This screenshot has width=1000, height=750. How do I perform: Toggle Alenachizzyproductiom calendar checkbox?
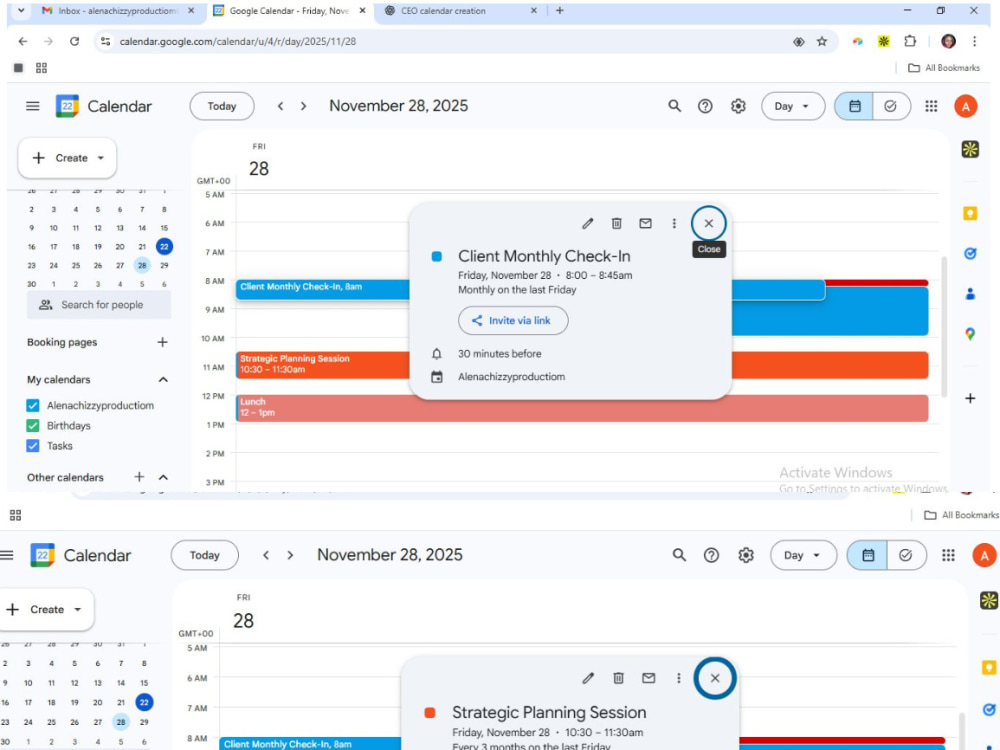coord(33,406)
